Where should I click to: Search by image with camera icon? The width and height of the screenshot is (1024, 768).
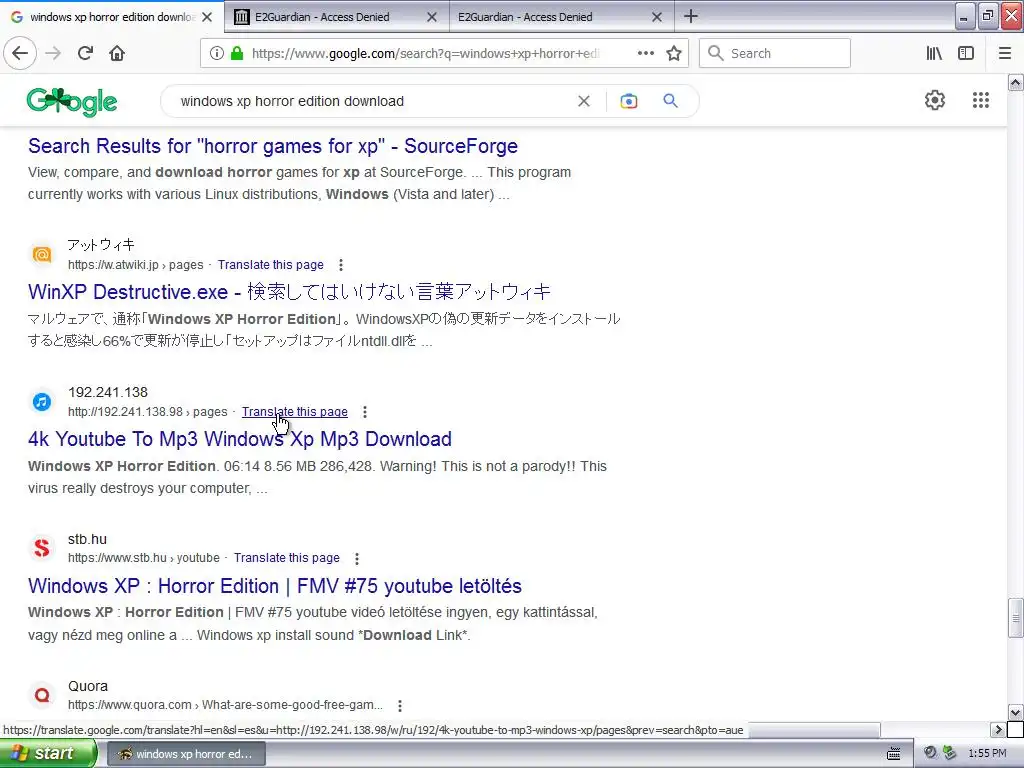tap(628, 101)
